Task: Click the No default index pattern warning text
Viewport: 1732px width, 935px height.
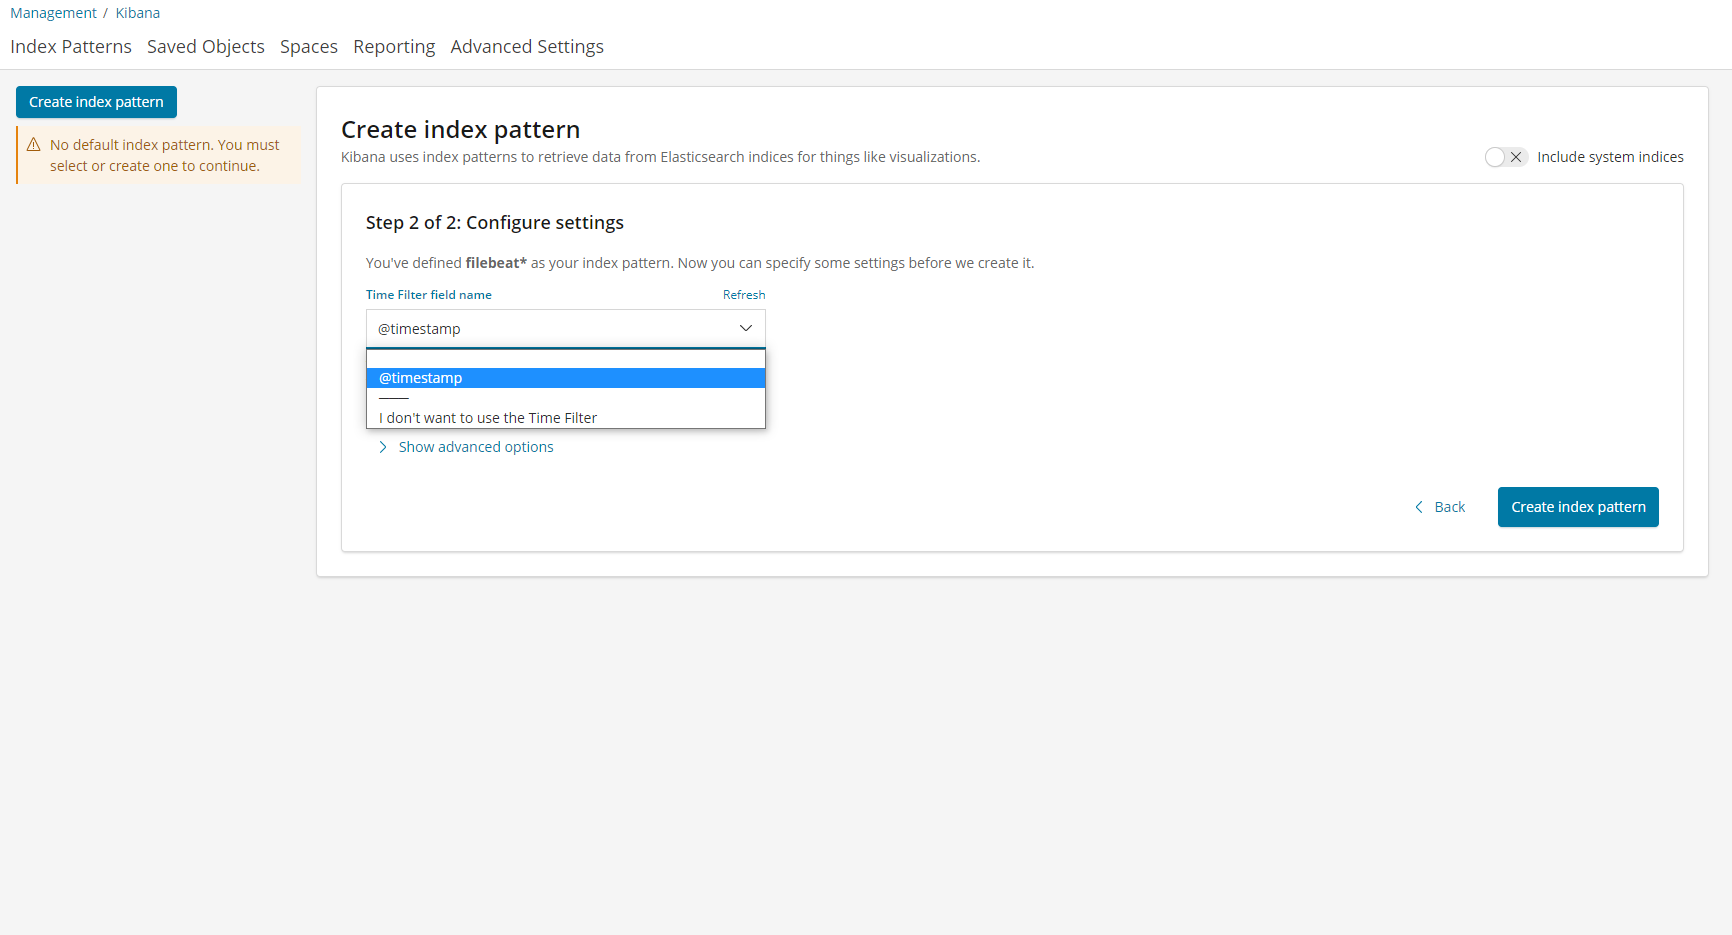Action: coord(165,155)
